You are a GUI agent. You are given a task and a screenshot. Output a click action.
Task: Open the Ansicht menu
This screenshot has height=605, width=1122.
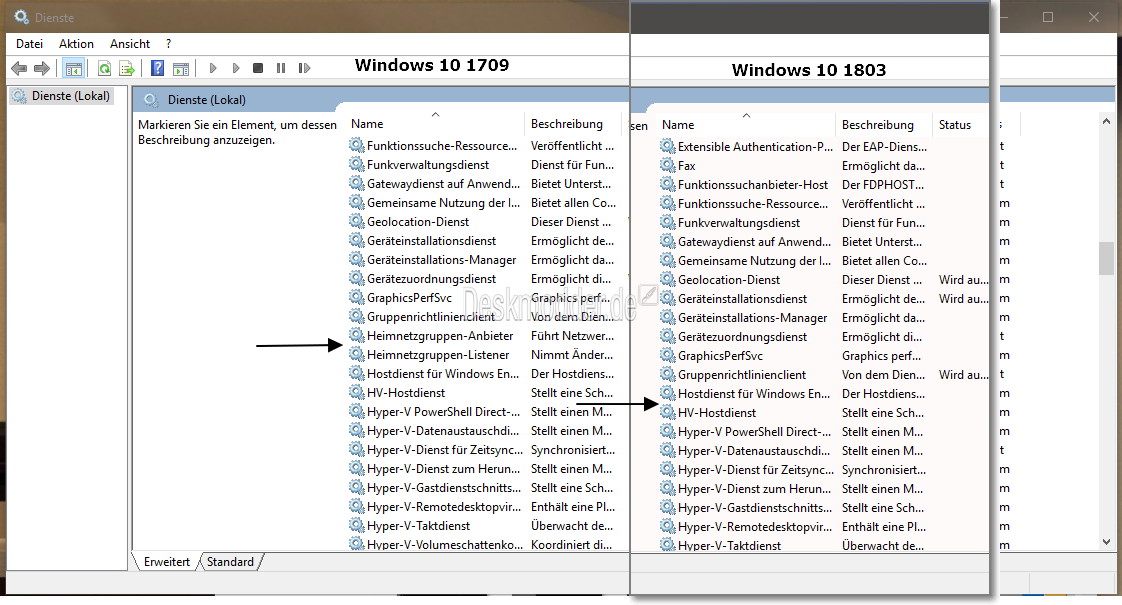130,44
